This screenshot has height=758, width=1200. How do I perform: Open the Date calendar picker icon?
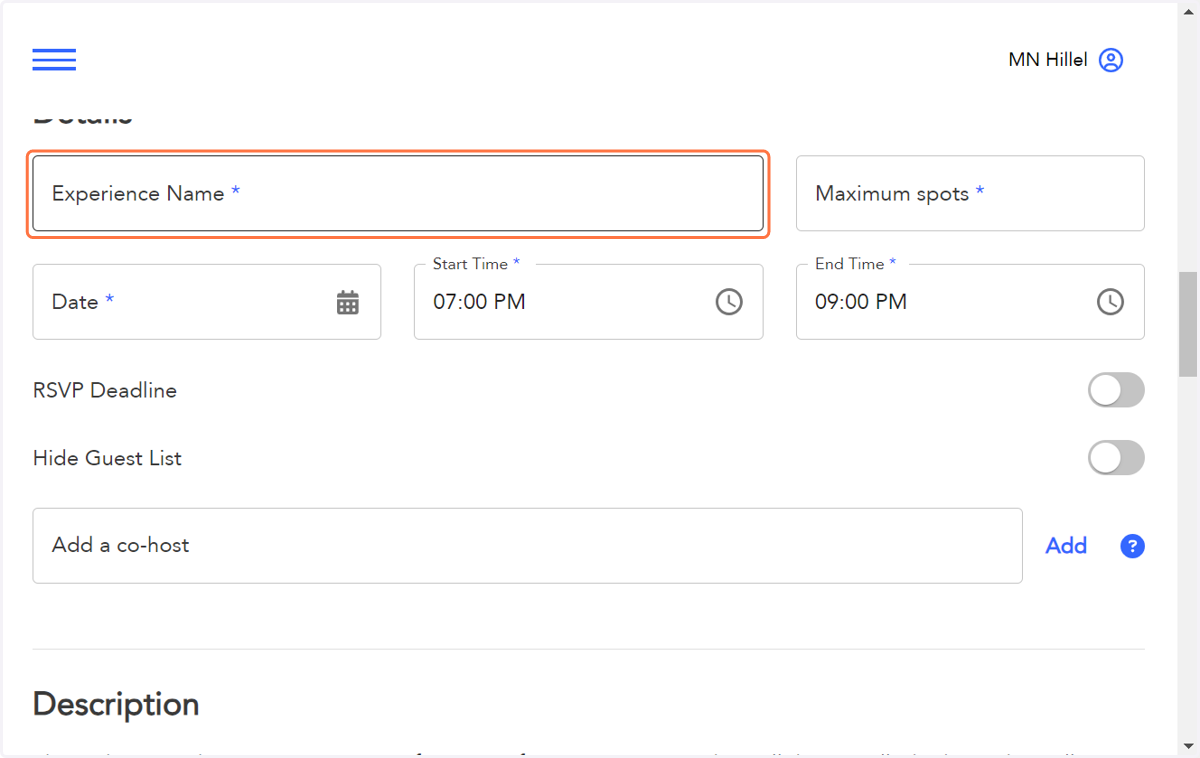[x=347, y=302]
